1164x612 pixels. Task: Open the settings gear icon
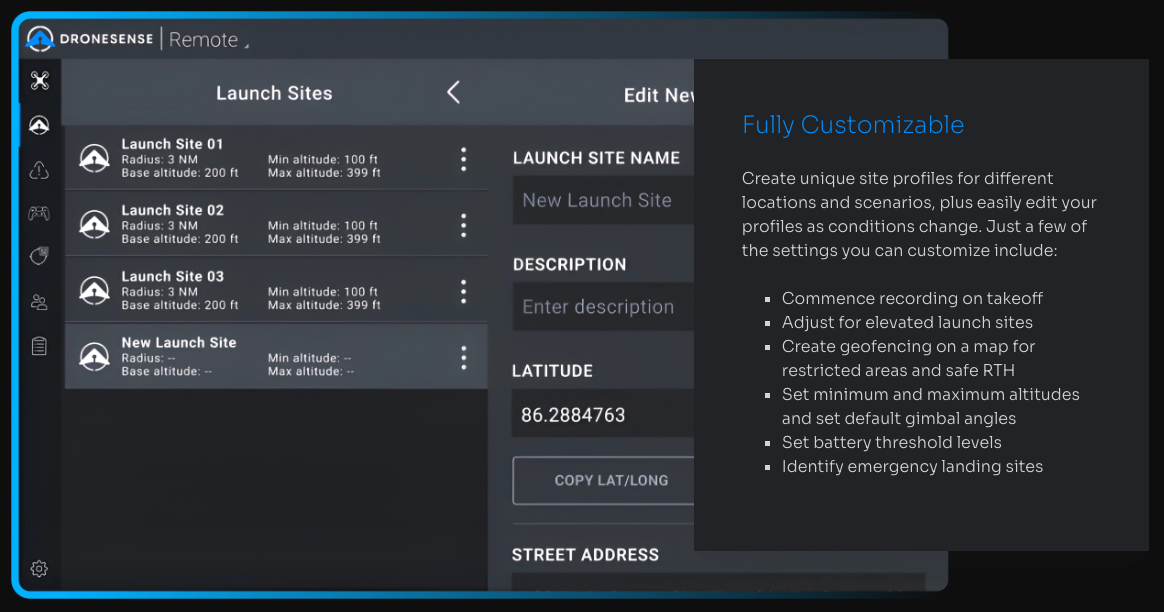click(x=39, y=568)
